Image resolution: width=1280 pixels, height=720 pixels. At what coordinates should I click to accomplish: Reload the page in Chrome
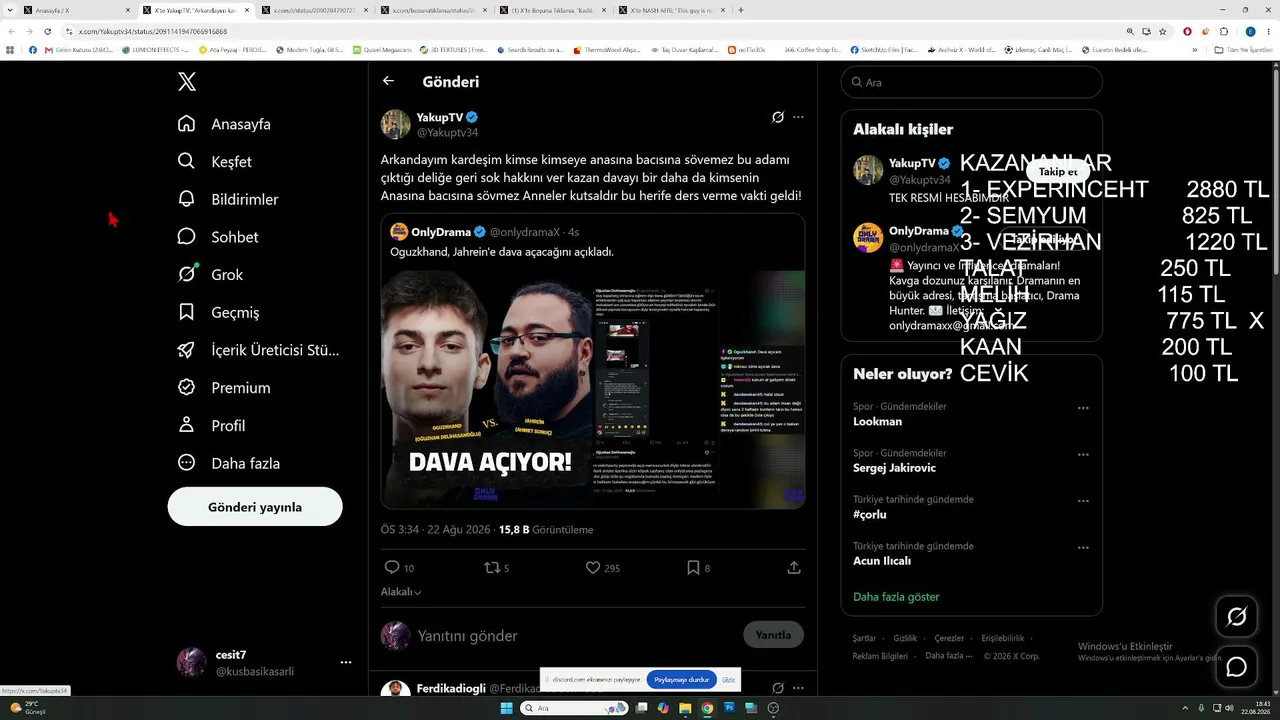click(x=47, y=31)
